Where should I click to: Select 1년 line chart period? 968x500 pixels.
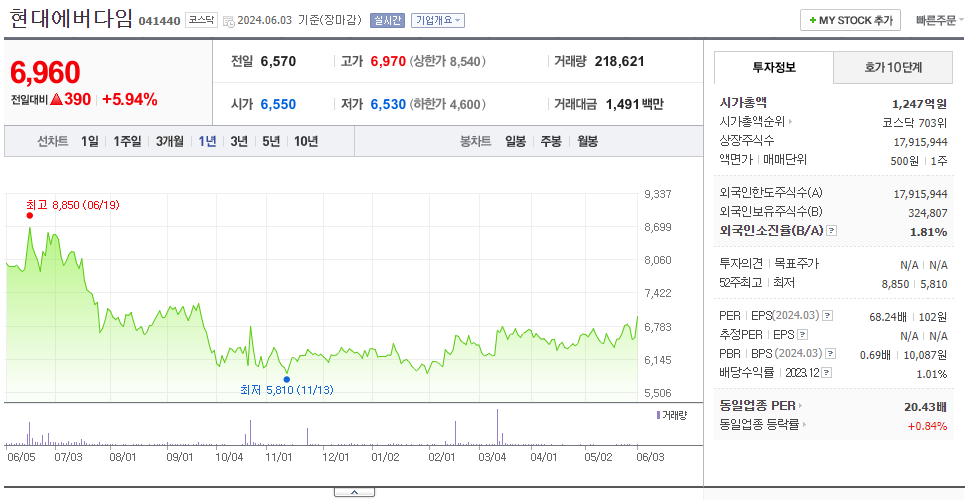(x=207, y=141)
